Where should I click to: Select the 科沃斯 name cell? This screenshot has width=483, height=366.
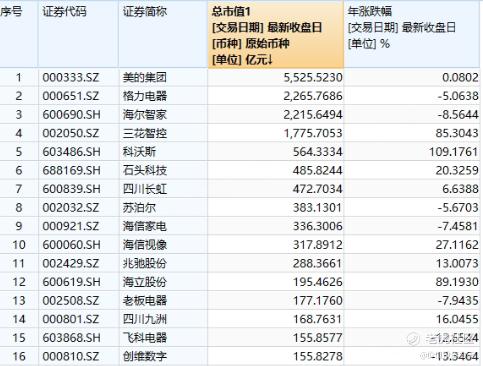click(163, 152)
